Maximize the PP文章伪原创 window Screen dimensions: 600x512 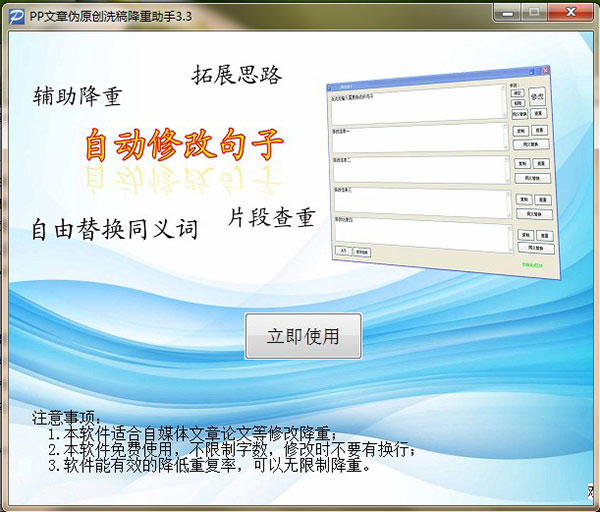tap(534, 13)
